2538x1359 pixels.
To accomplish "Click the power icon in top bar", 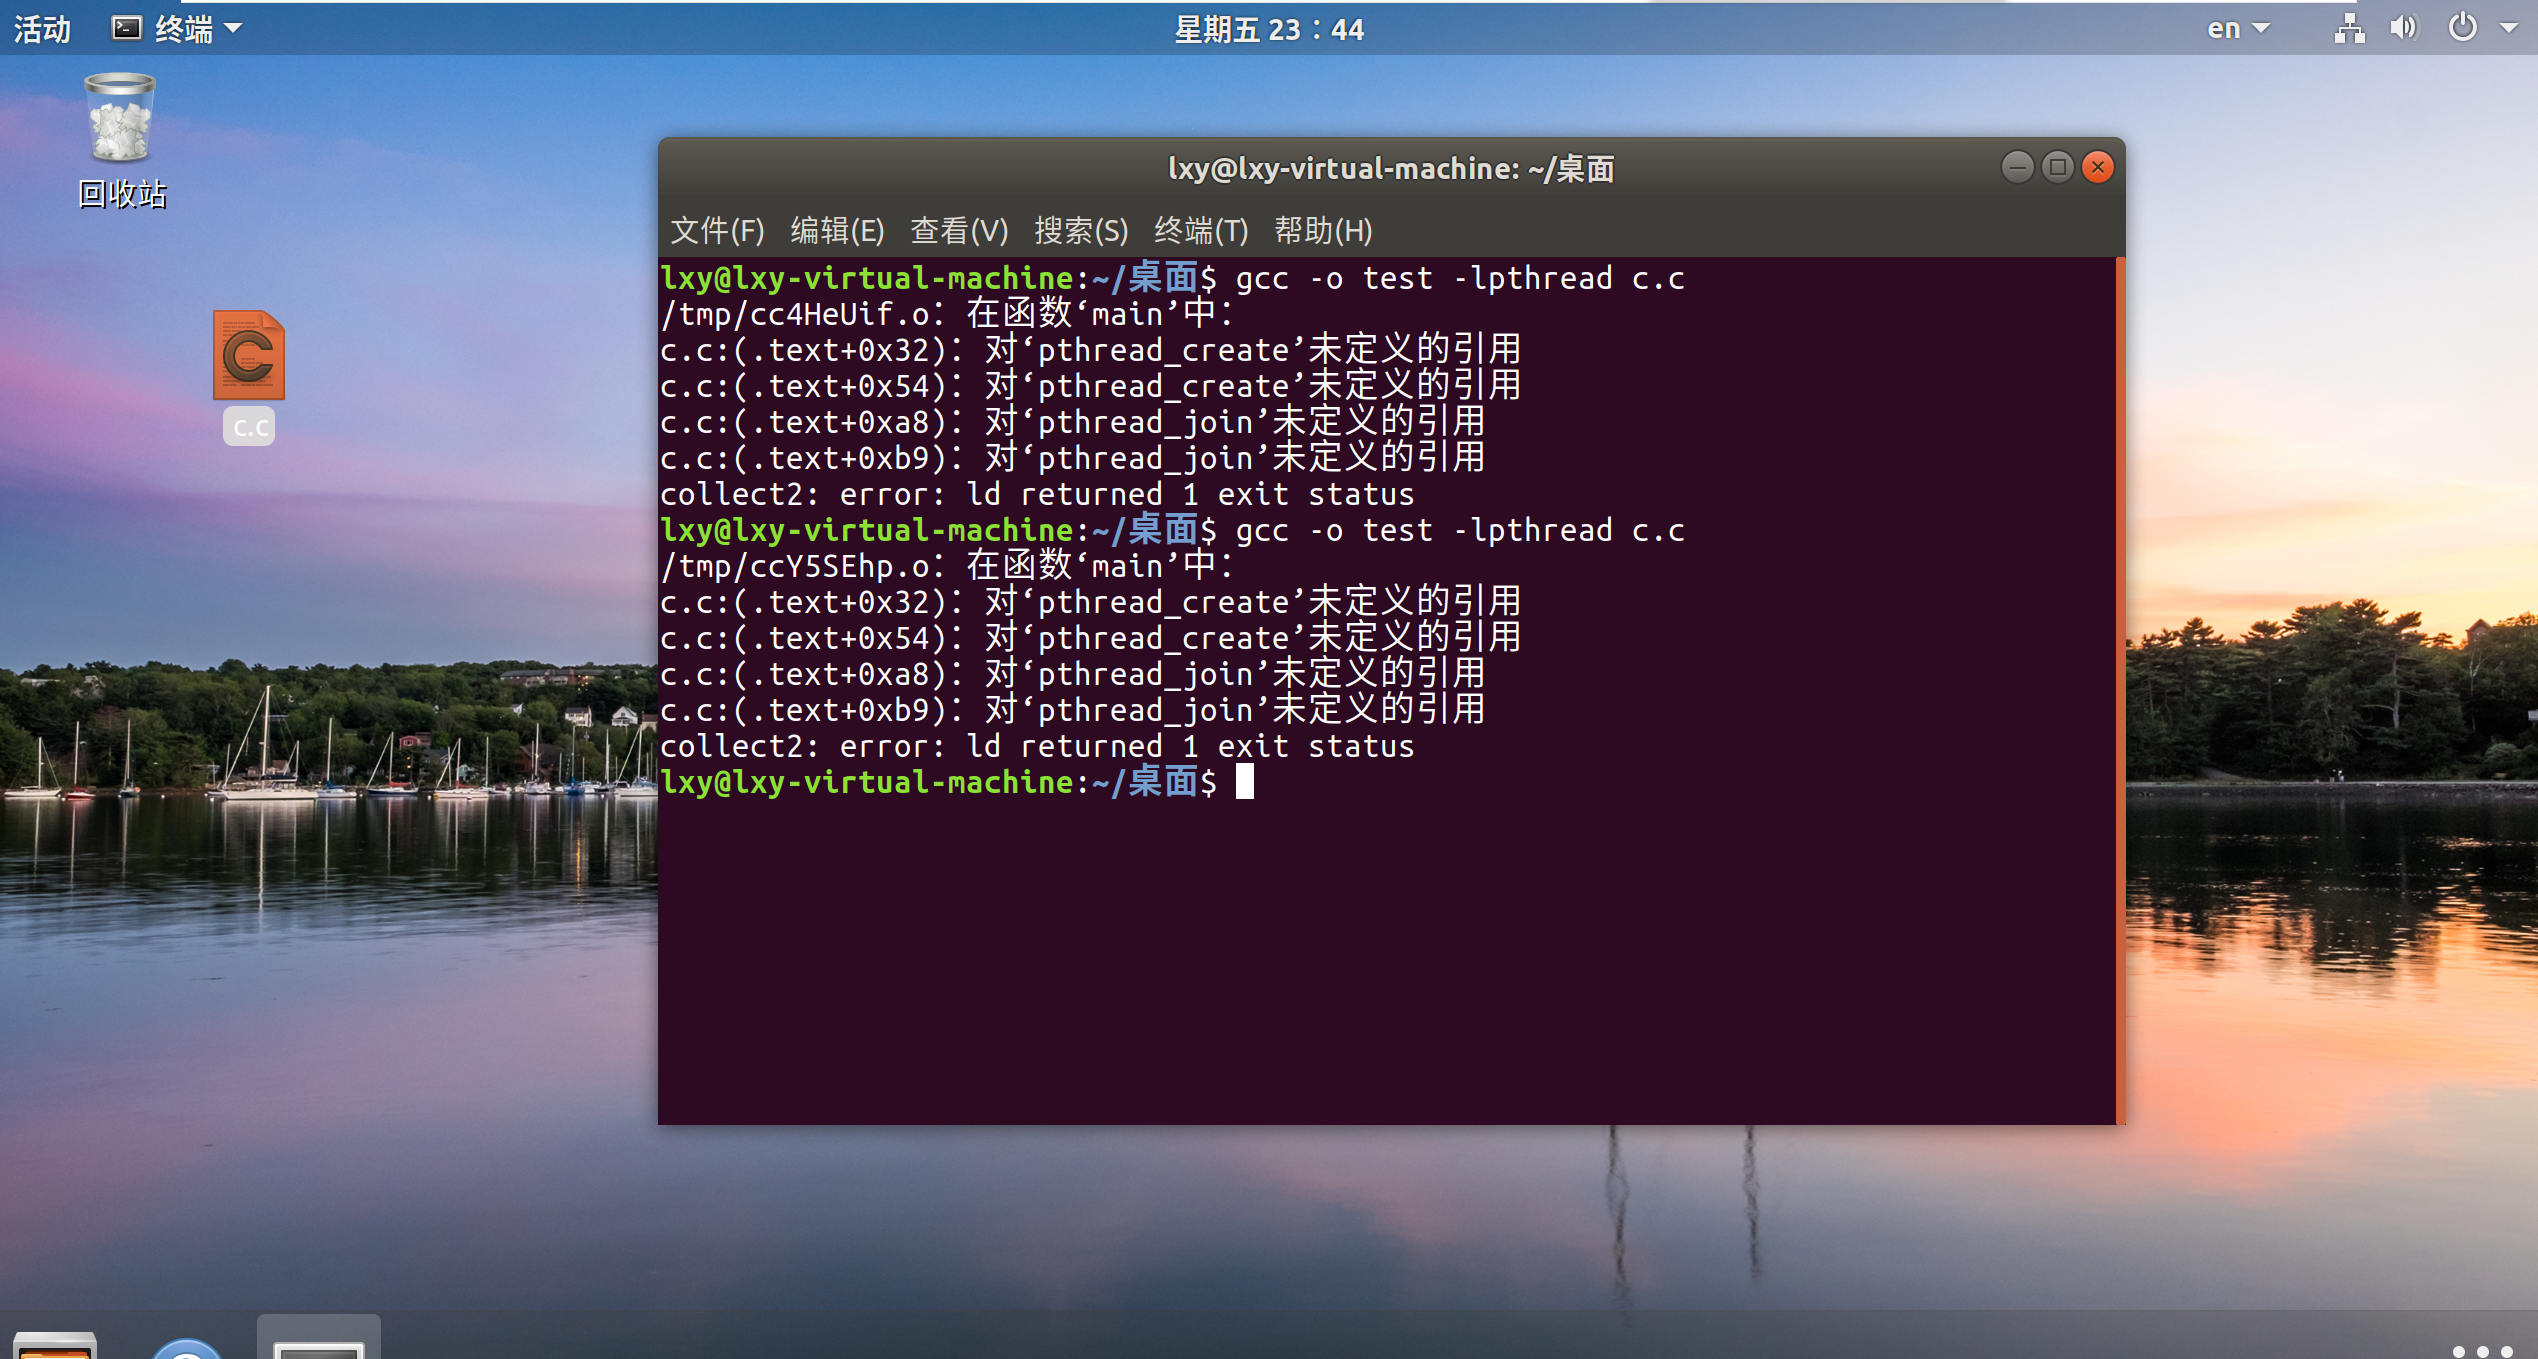I will click(2462, 28).
